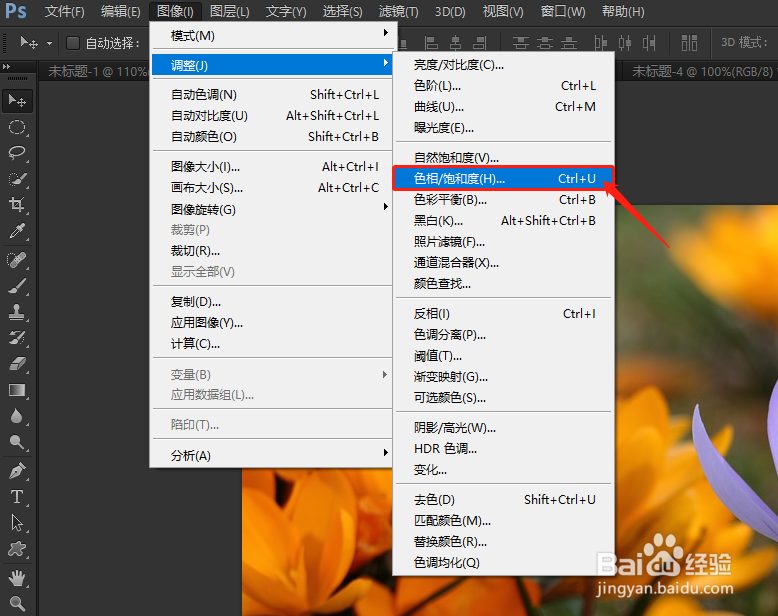Choose 复制(D) command

271,302
